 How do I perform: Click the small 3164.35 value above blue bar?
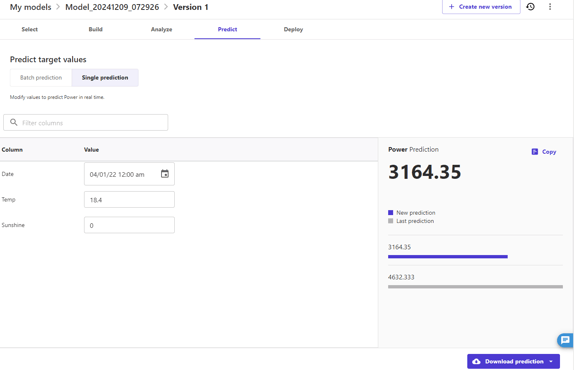(399, 247)
